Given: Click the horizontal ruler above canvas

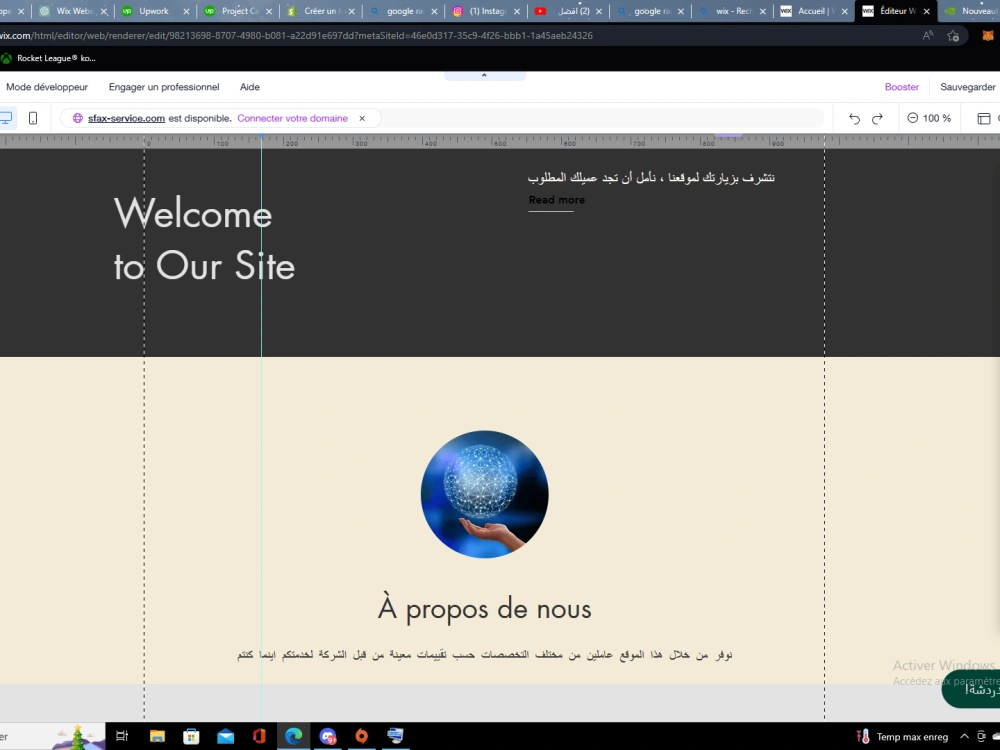Looking at the screenshot, I should (500, 142).
